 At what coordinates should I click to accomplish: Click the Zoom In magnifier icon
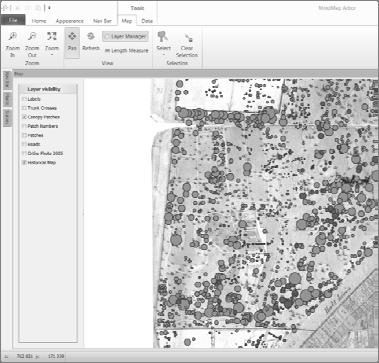[13, 36]
